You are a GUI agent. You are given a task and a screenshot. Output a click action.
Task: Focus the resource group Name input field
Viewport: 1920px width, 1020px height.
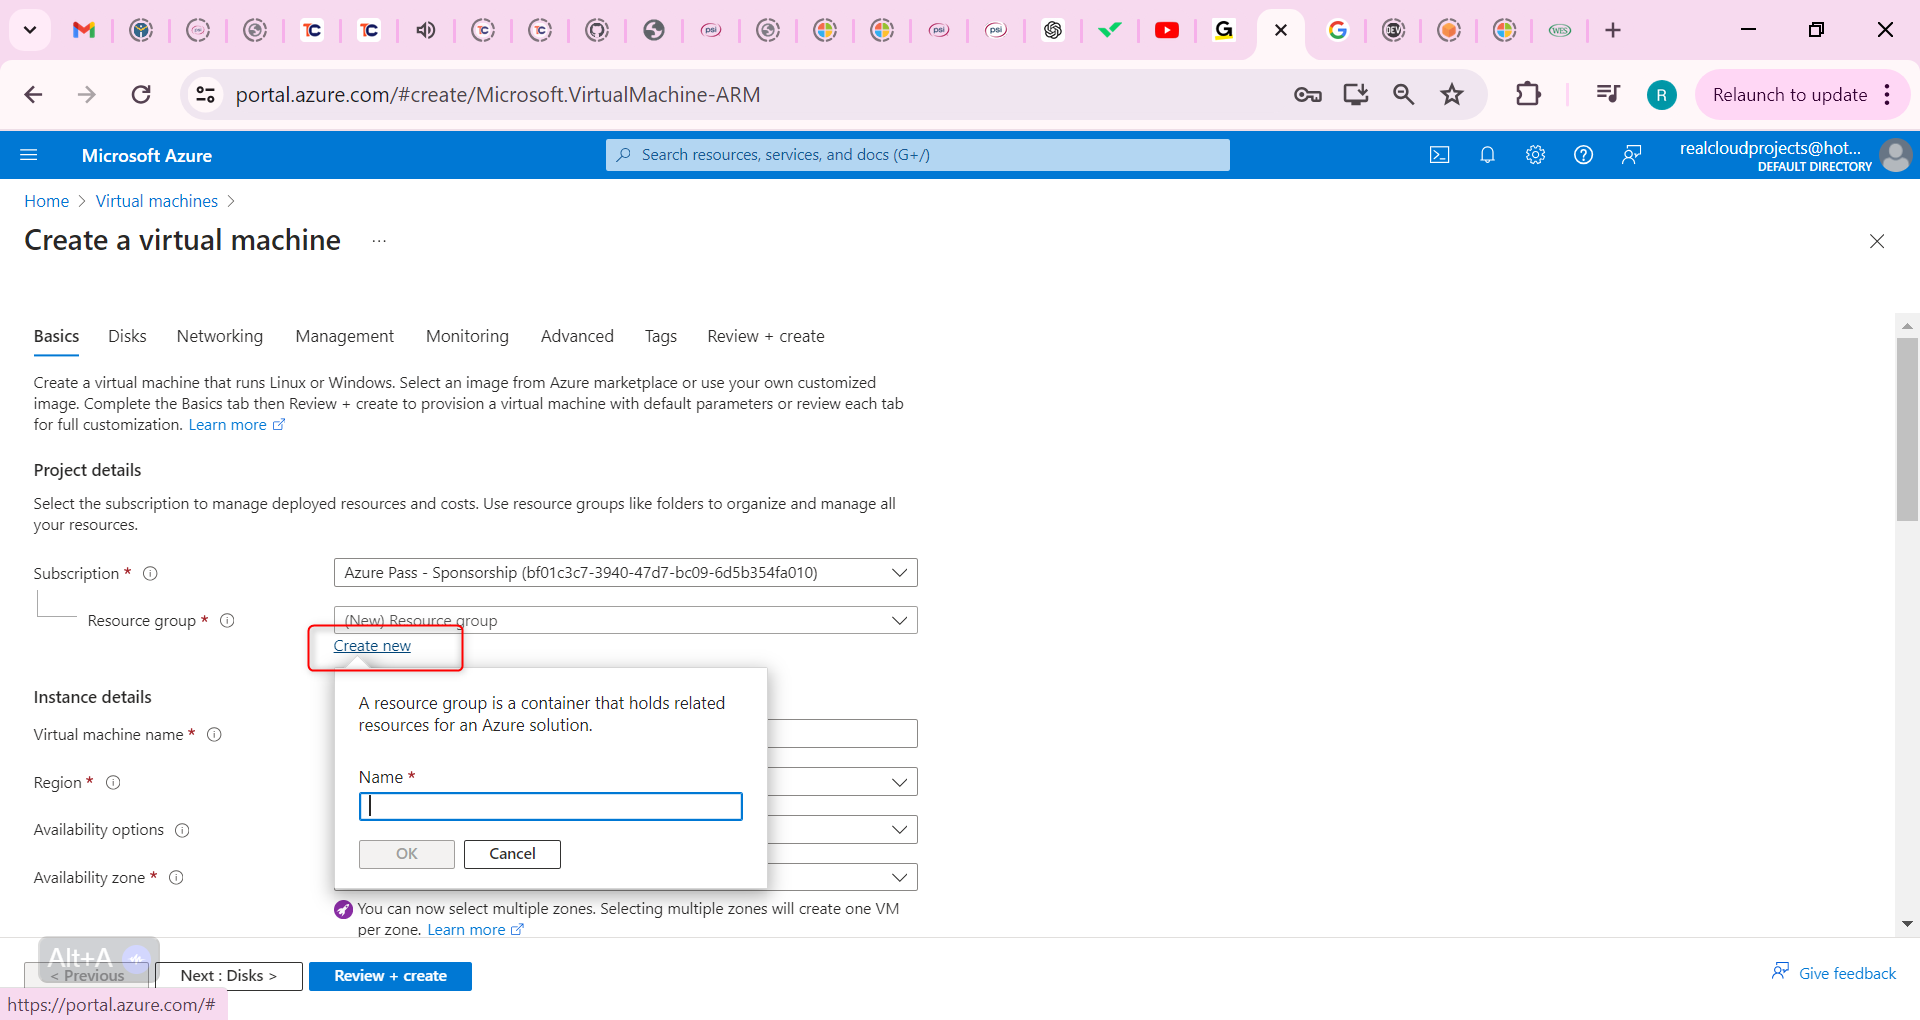coord(551,807)
